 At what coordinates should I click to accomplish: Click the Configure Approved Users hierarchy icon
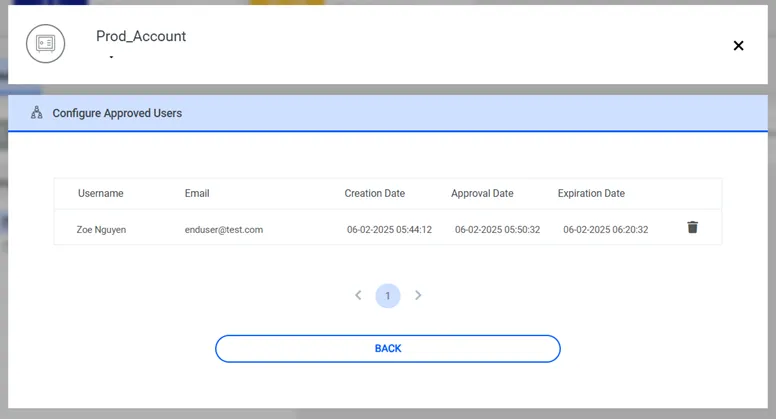37,113
